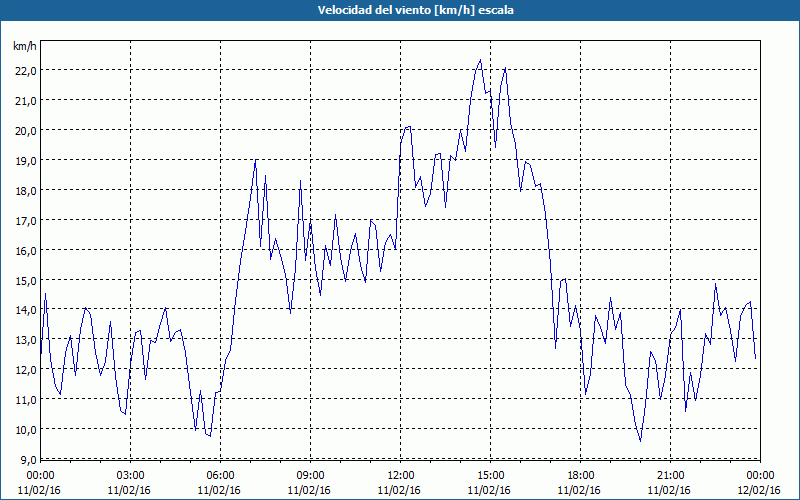Click the 13,0 y-axis label
800x500 pixels.
coord(26,340)
